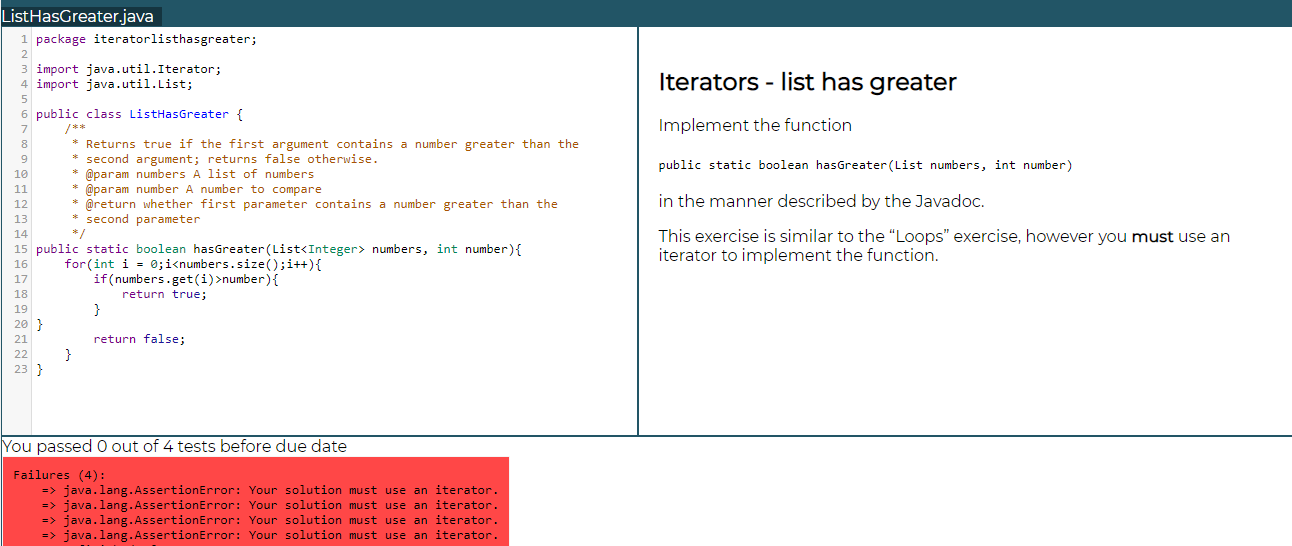Click 'in the manner described by the Javadoc' text
The height and width of the screenshot is (546, 1292).
(821, 201)
